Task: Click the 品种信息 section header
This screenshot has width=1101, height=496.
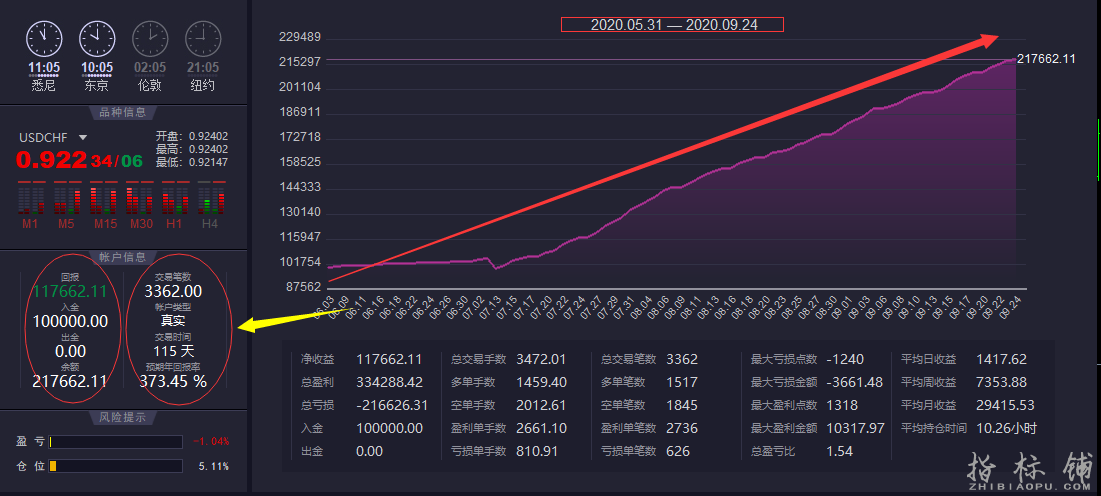Action: (x=123, y=113)
